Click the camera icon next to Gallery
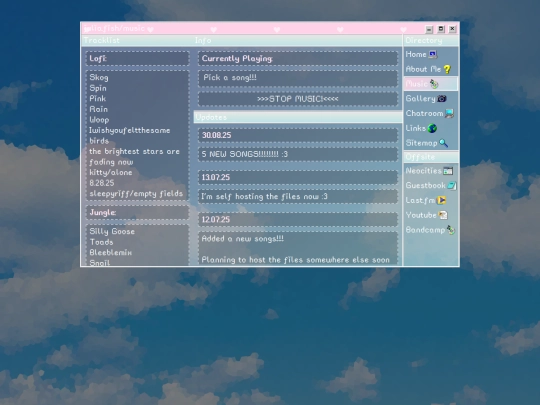 tap(442, 99)
